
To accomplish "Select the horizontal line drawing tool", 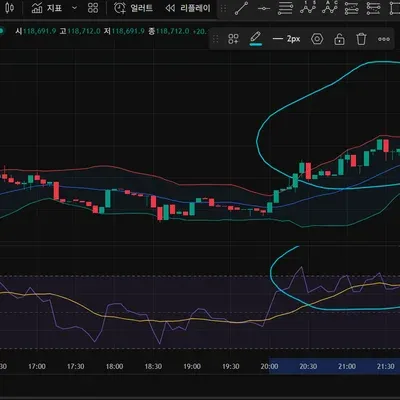I will point(264,8).
